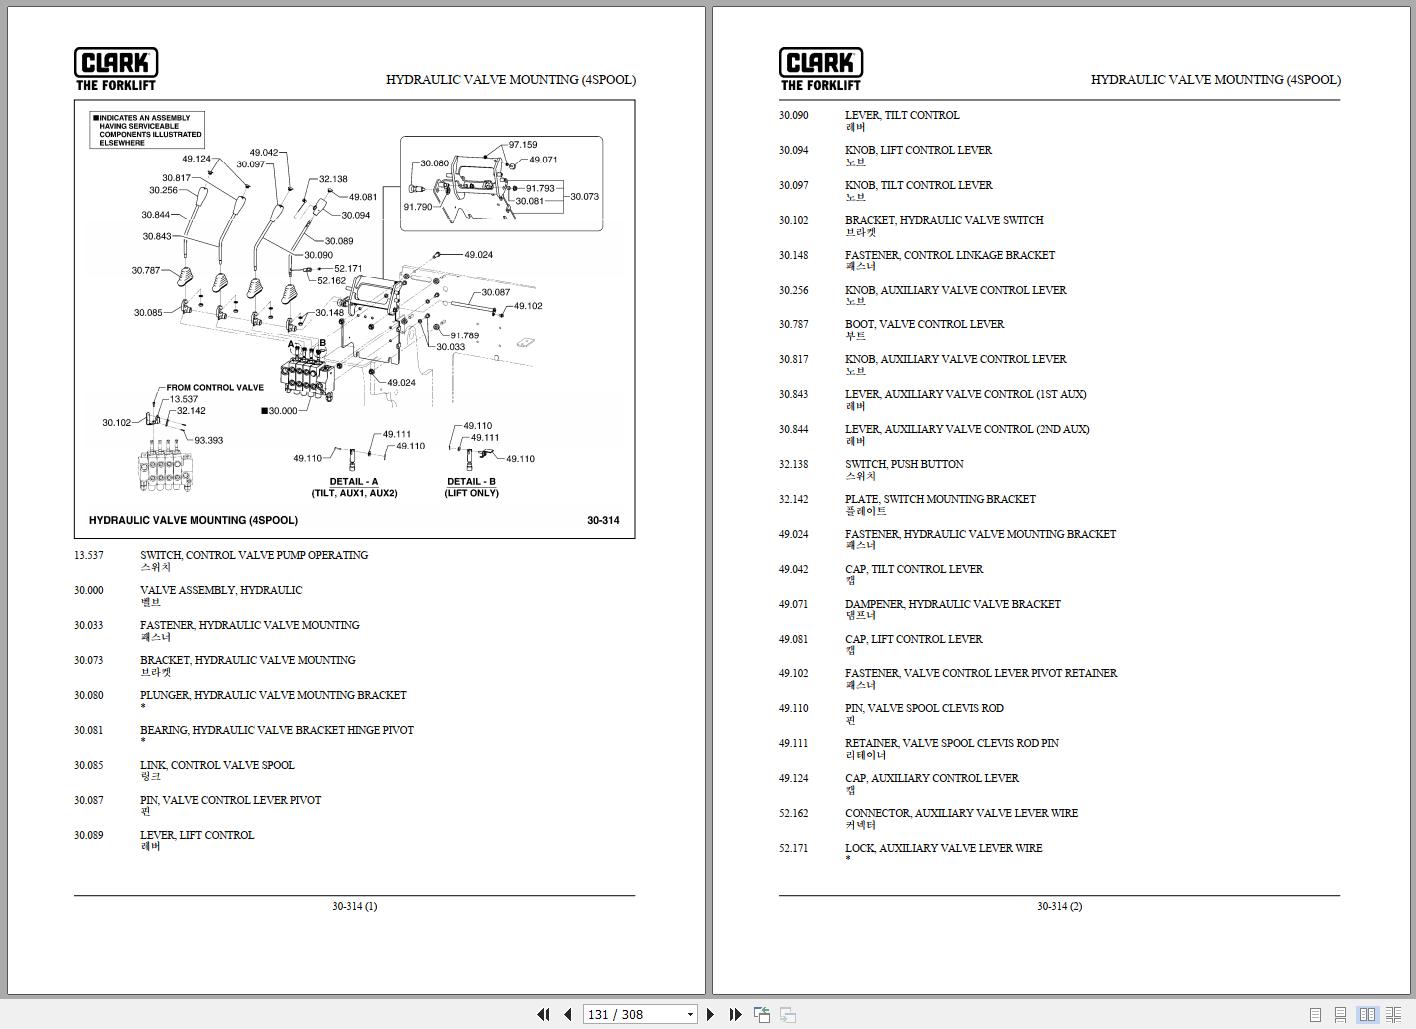
Task: Click the left page title 'HYDRAULIC VALVE MOUNTING (4SPOOL)'
Action: [x=511, y=79]
